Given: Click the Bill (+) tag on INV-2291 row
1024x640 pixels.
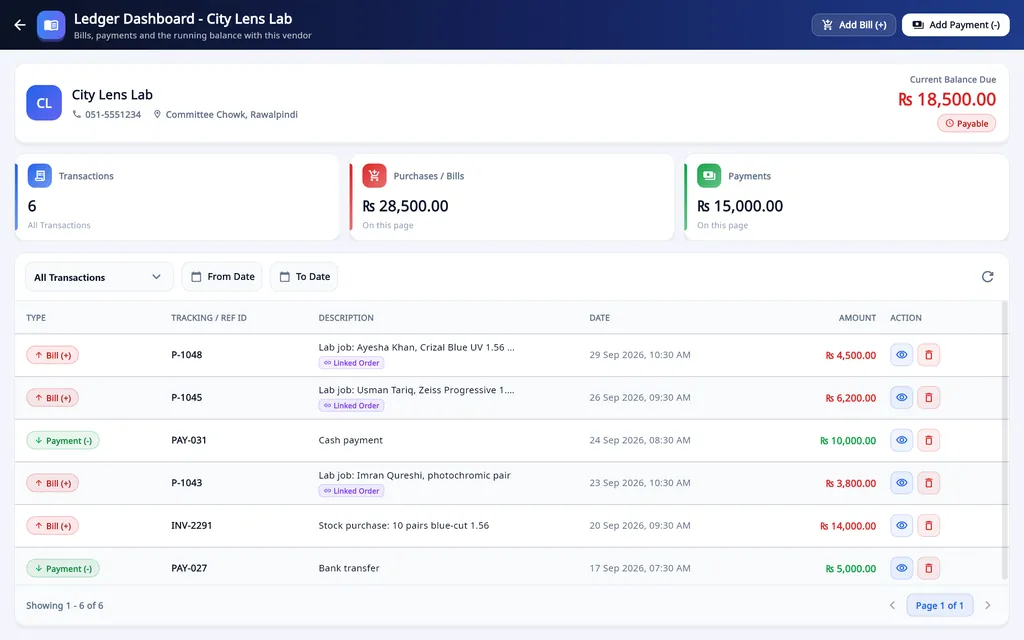Looking at the screenshot, I should pos(52,526).
